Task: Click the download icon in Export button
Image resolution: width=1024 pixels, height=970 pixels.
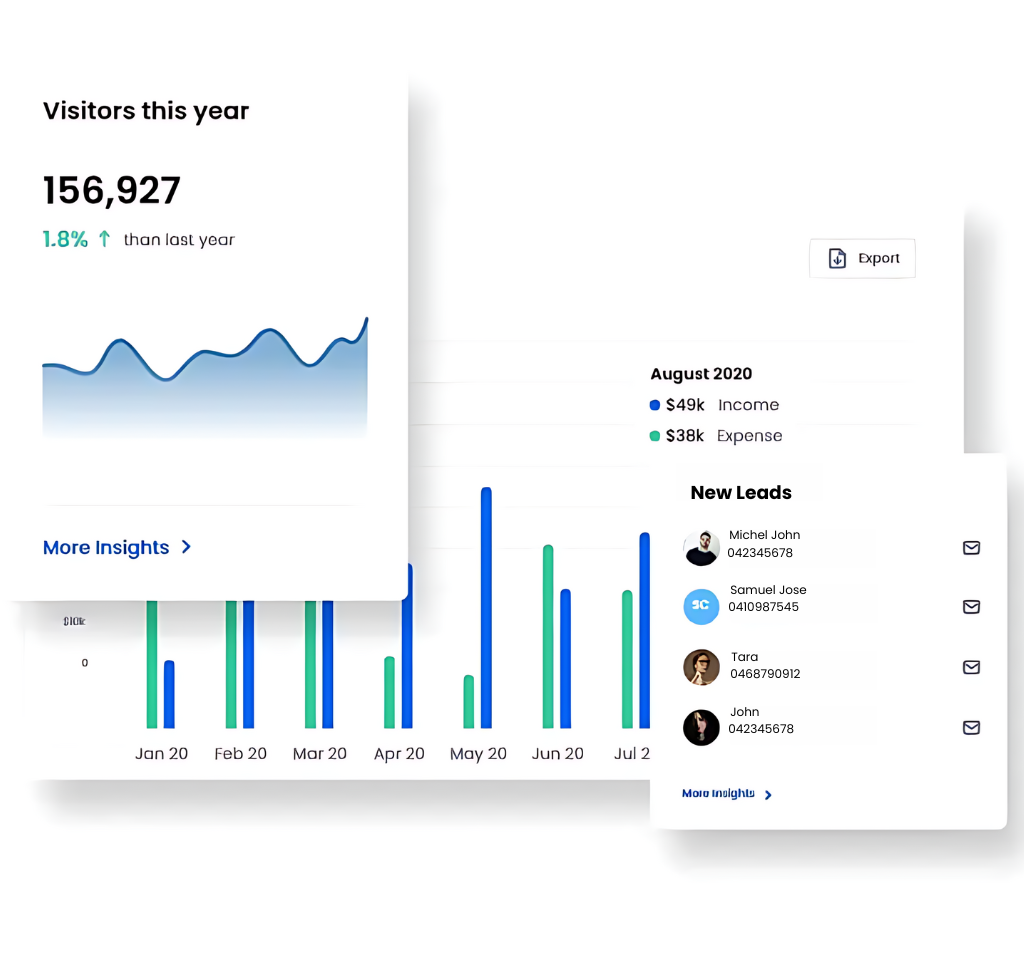Action: pos(838,258)
